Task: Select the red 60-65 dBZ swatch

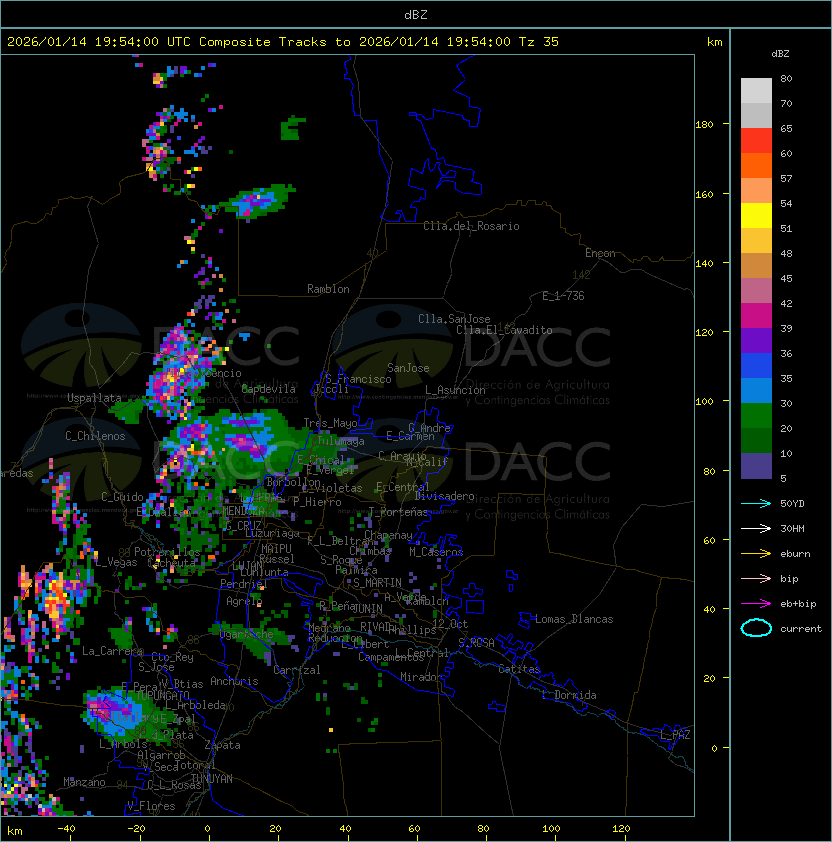Action: pos(756,141)
